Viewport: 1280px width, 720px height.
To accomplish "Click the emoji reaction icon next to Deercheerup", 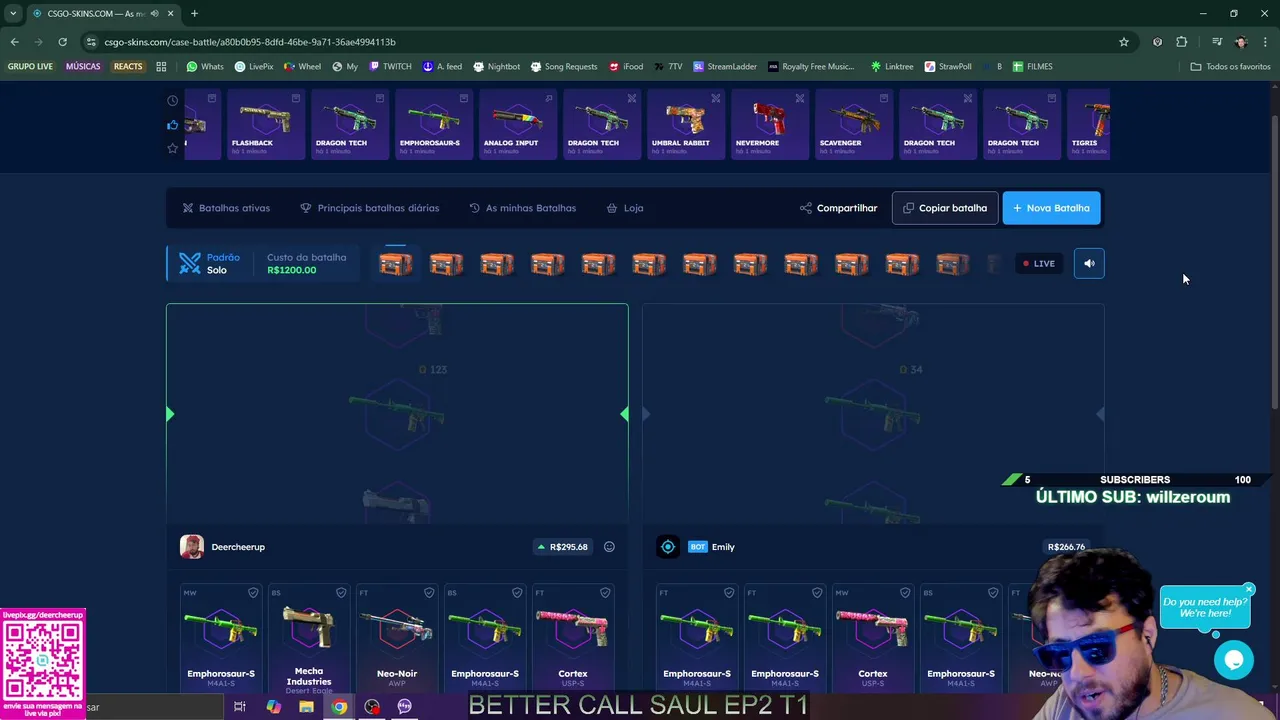I will click(609, 547).
